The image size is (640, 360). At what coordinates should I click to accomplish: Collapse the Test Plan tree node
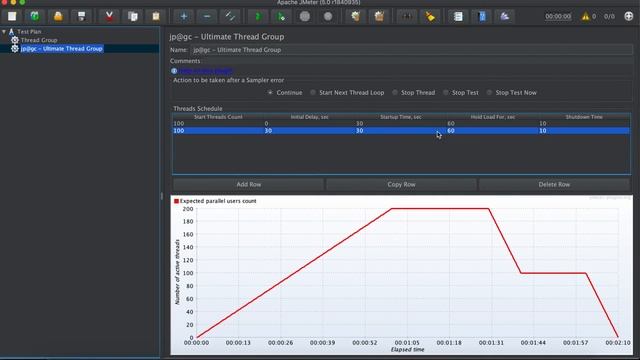4,31
